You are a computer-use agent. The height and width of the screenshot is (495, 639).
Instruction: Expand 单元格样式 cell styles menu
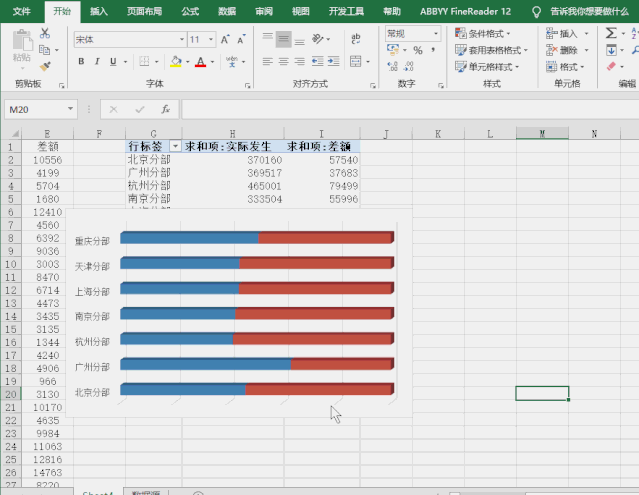click(x=487, y=66)
